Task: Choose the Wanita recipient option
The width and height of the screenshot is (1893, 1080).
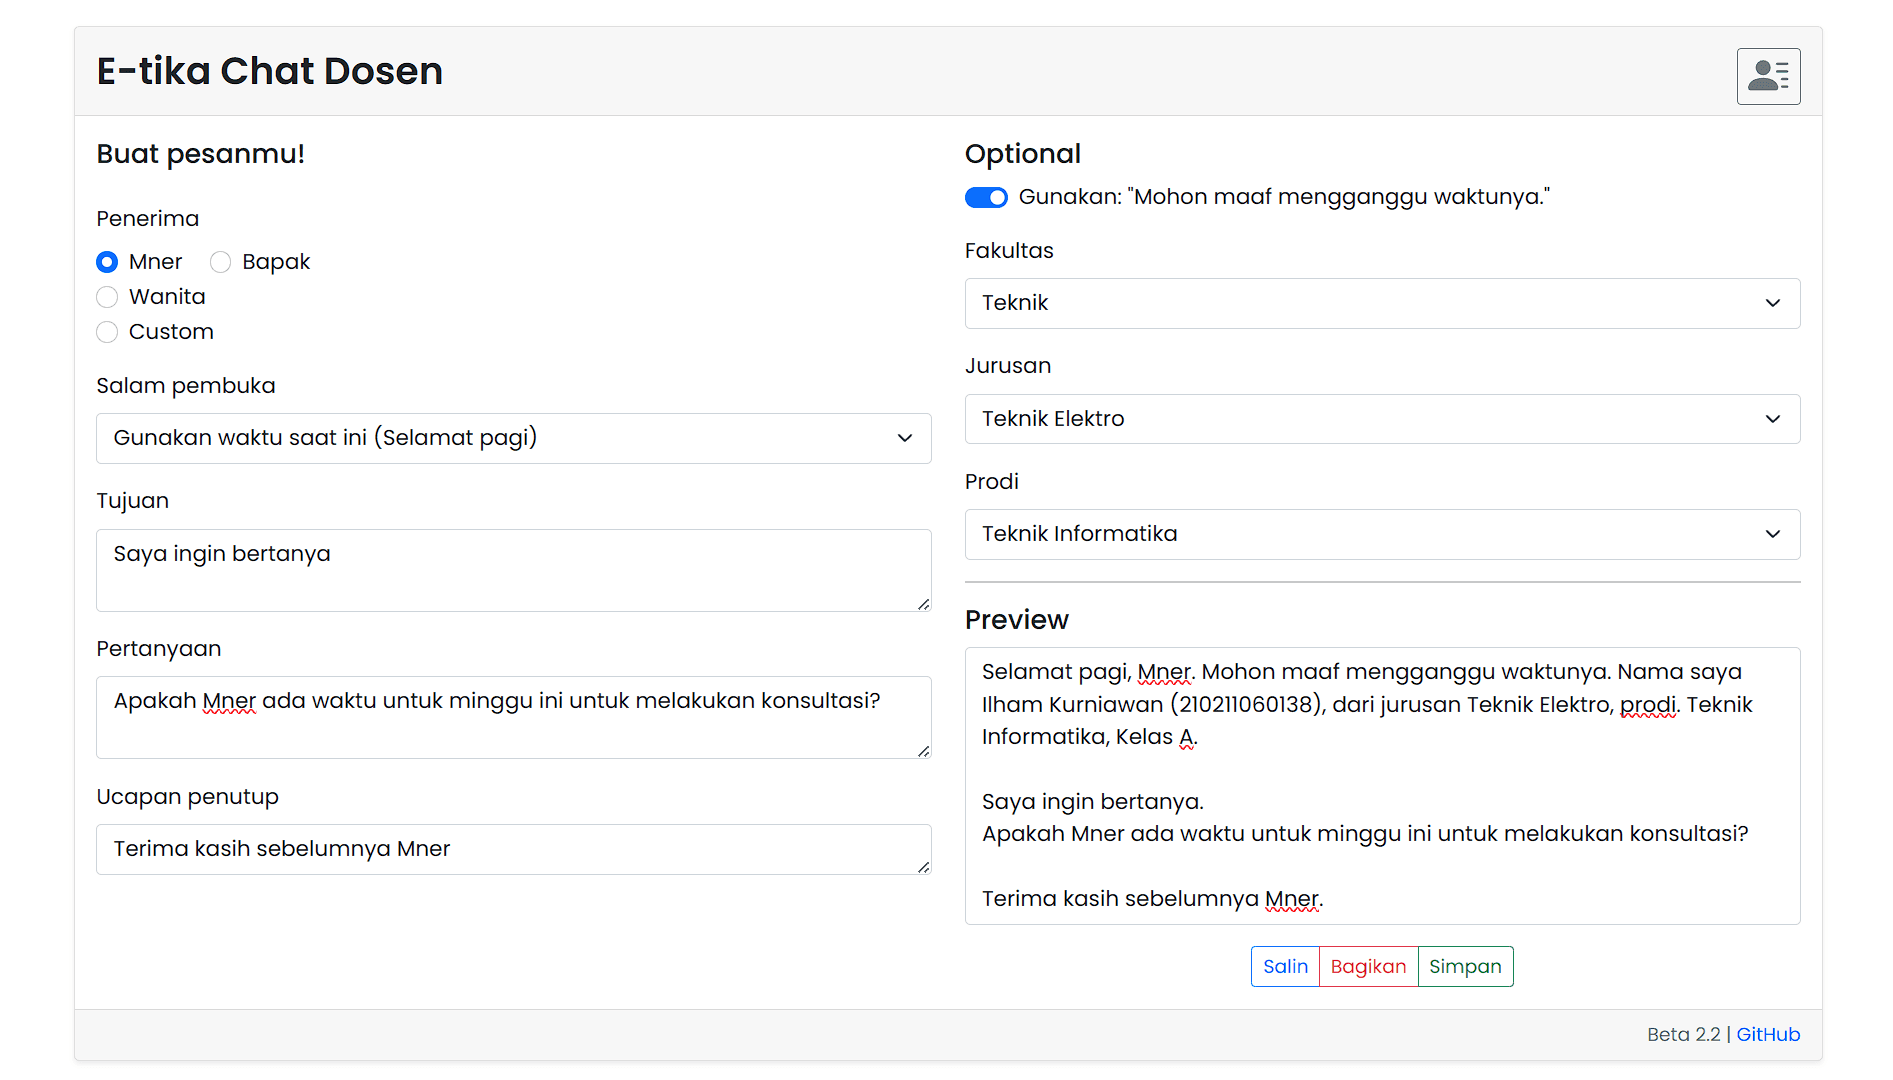Action: [107, 297]
